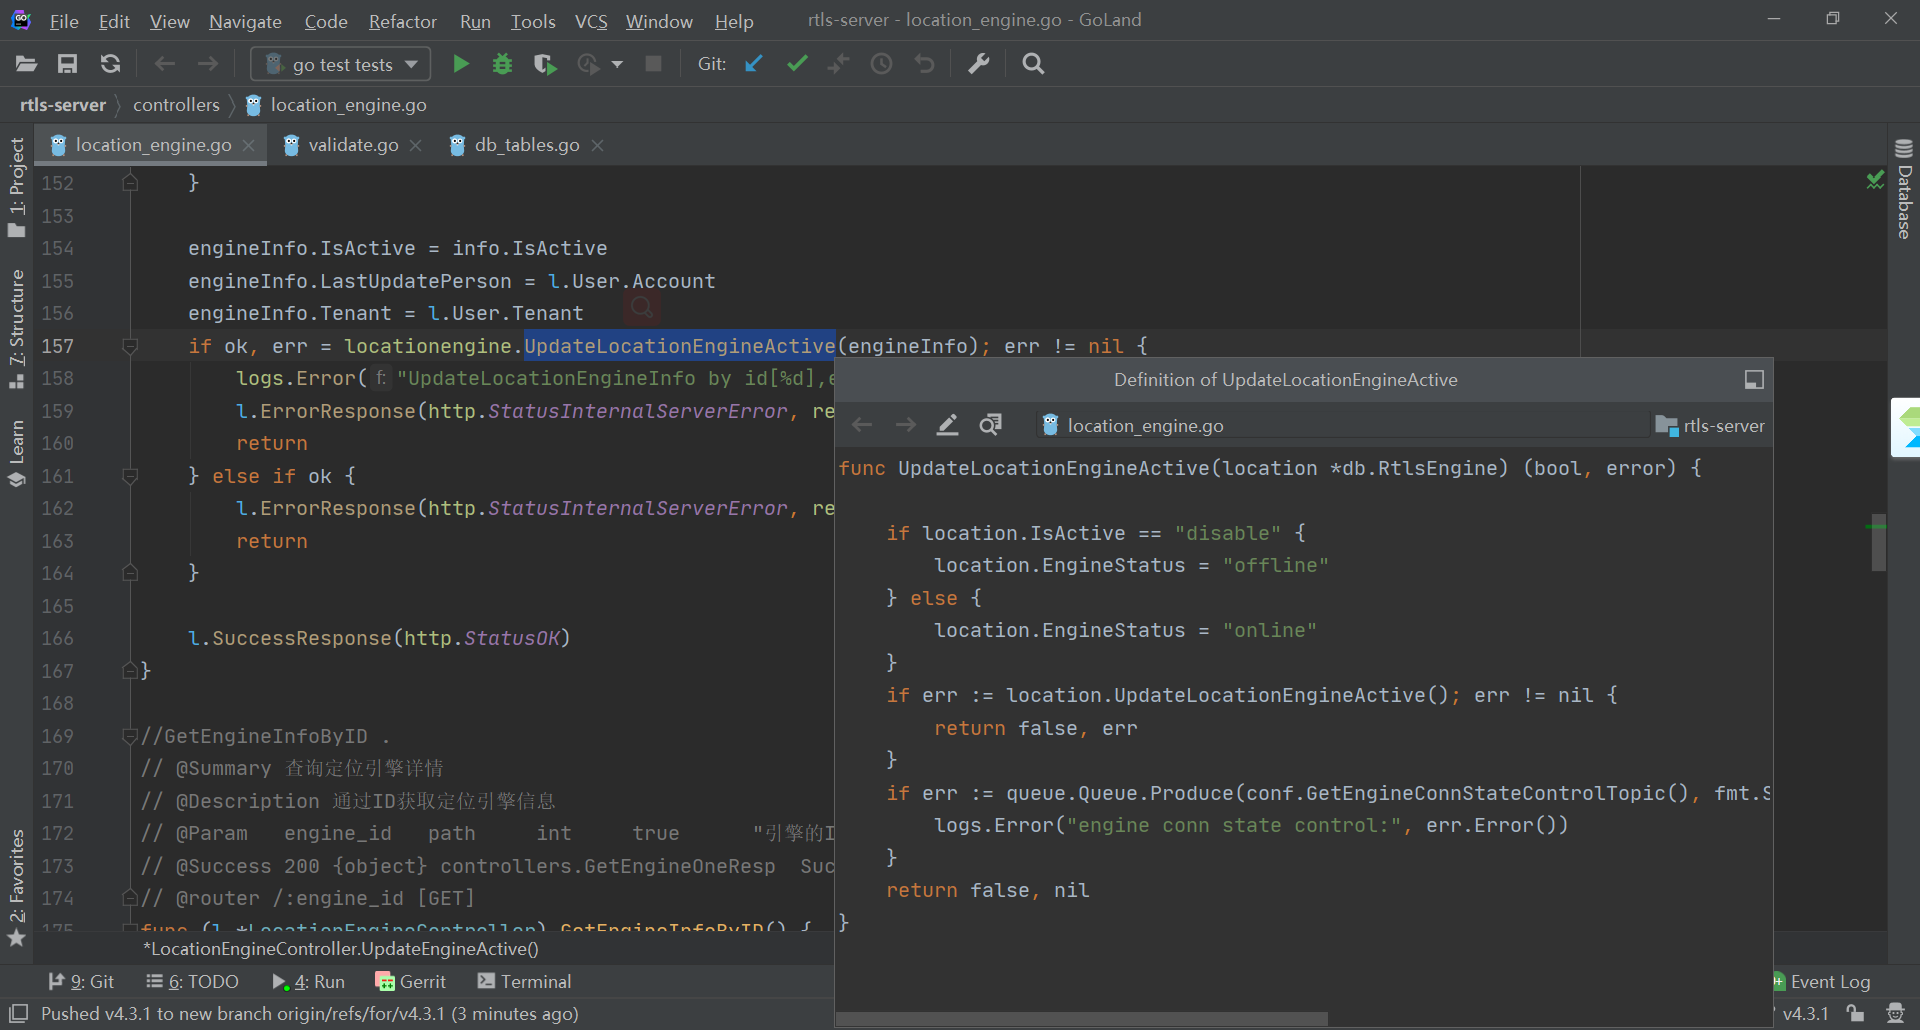
Task: Open Search Everywhere magnifier icon
Action: click(1033, 64)
